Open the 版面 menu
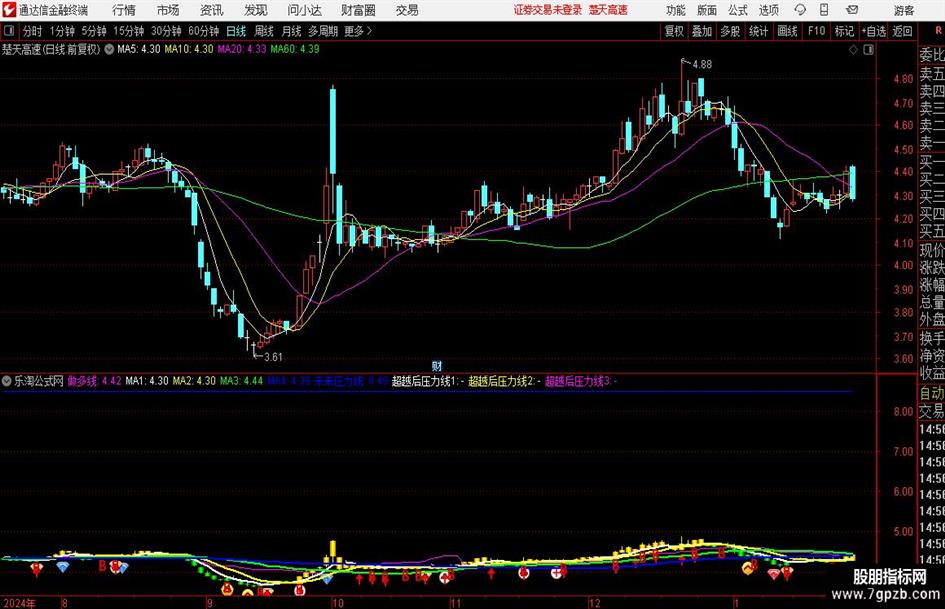This screenshot has height=609, width=945. [x=706, y=10]
